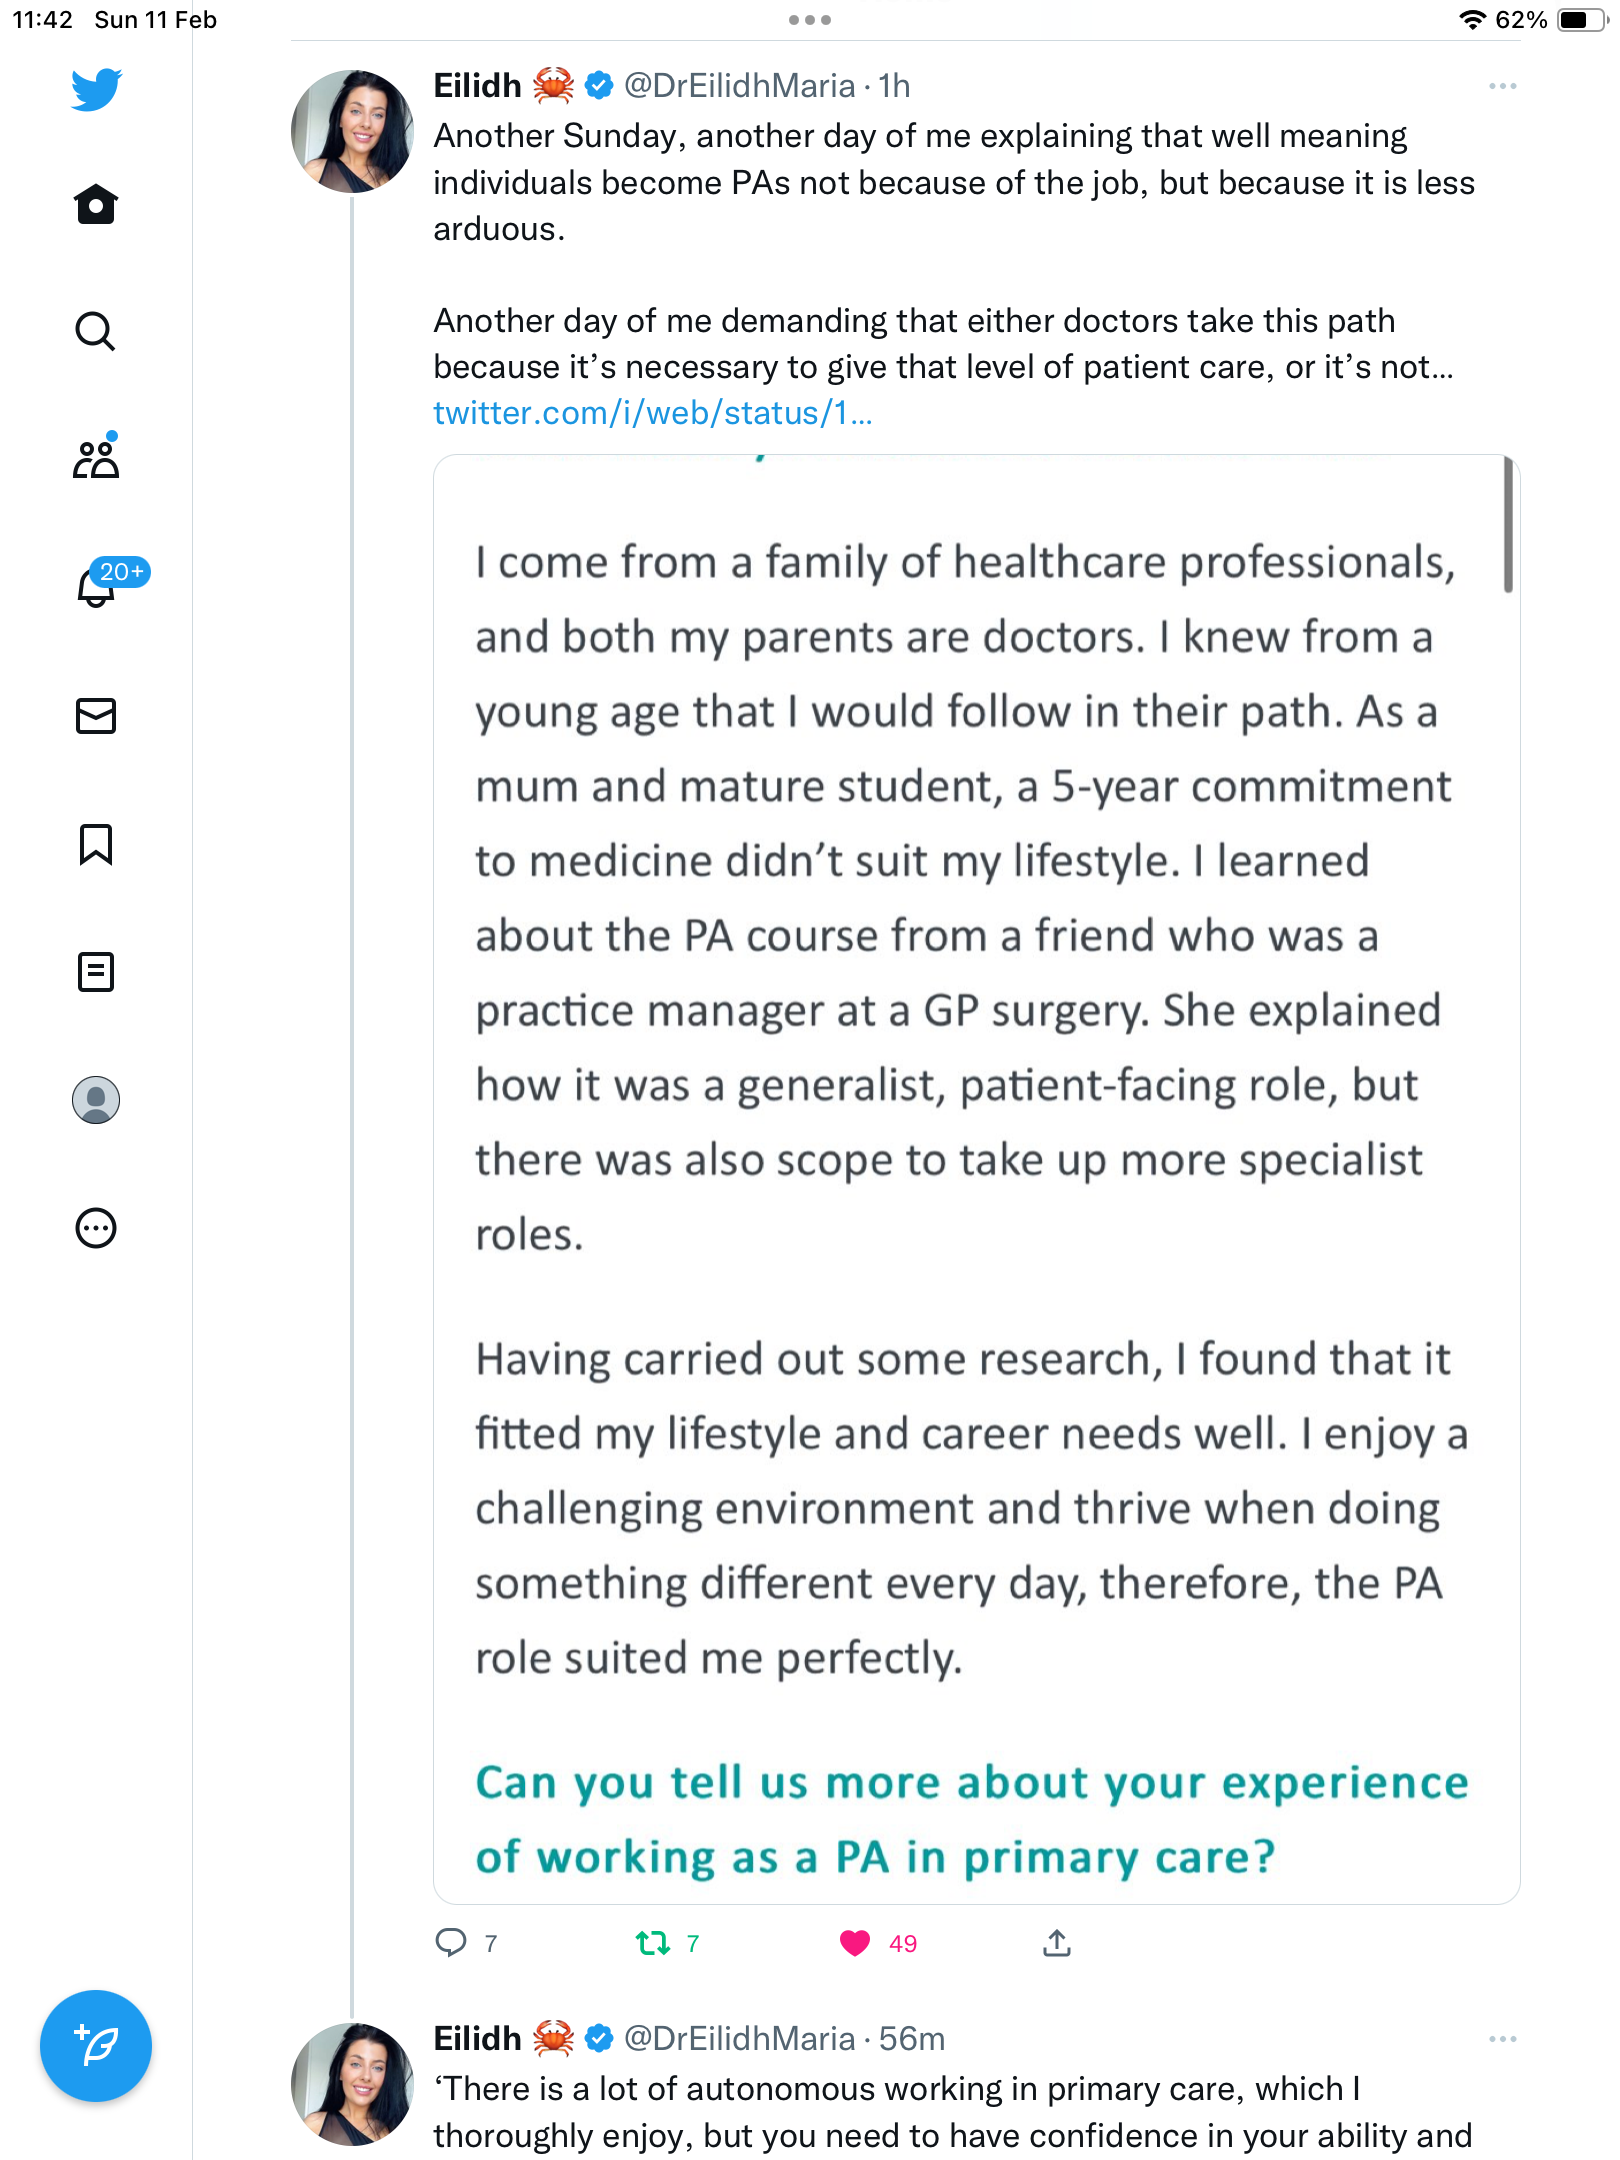Unlike the tweet with 49 likes
This screenshot has height=2160, width=1620.
tap(855, 1943)
